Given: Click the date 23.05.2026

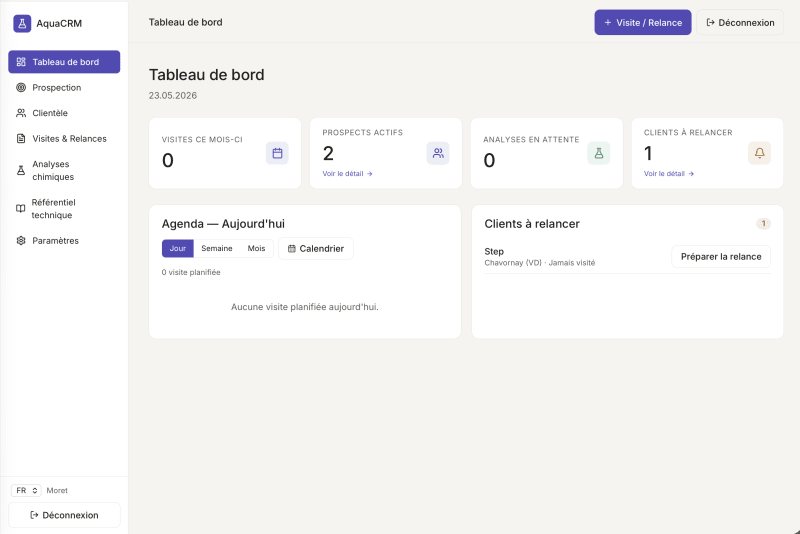Looking at the screenshot, I should coord(173,95).
